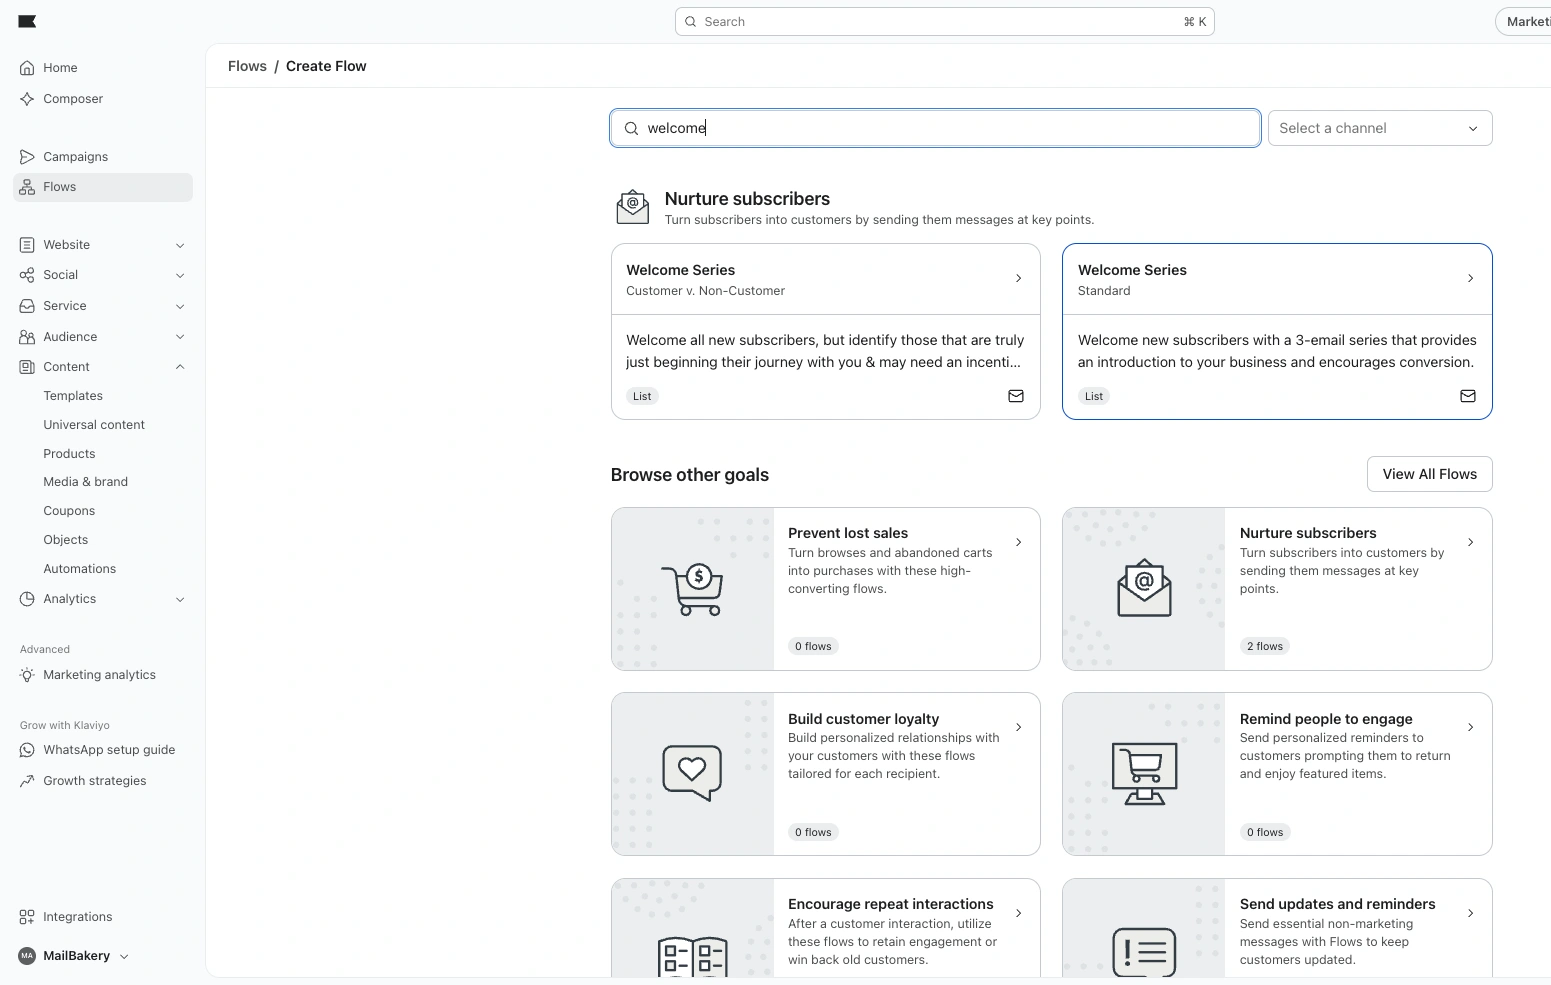Expand the Service sidebar section chevron
1551x985 pixels.
coord(180,306)
